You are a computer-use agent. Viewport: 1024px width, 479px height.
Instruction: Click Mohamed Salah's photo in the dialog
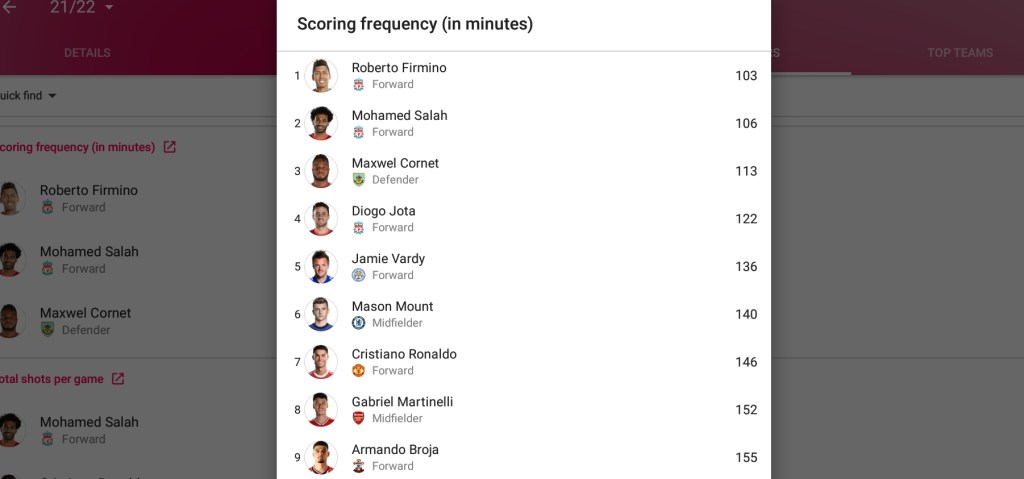(321, 124)
